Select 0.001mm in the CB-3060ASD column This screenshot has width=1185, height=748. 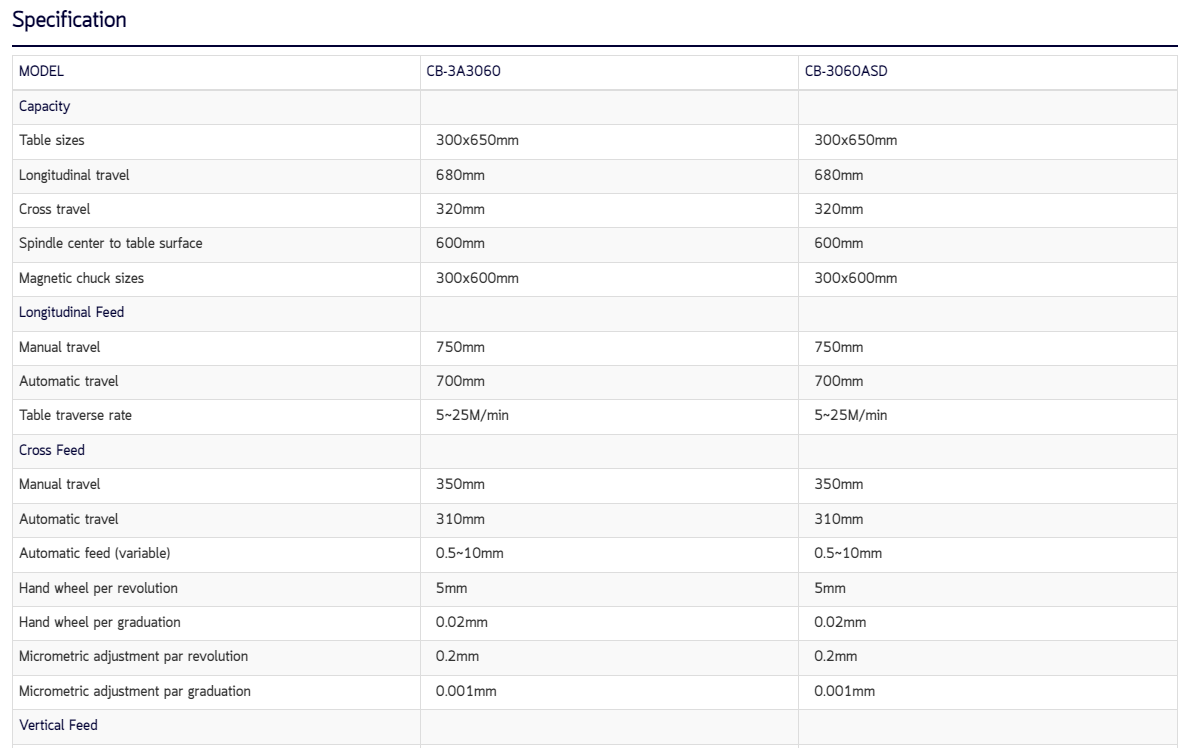tap(844, 691)
